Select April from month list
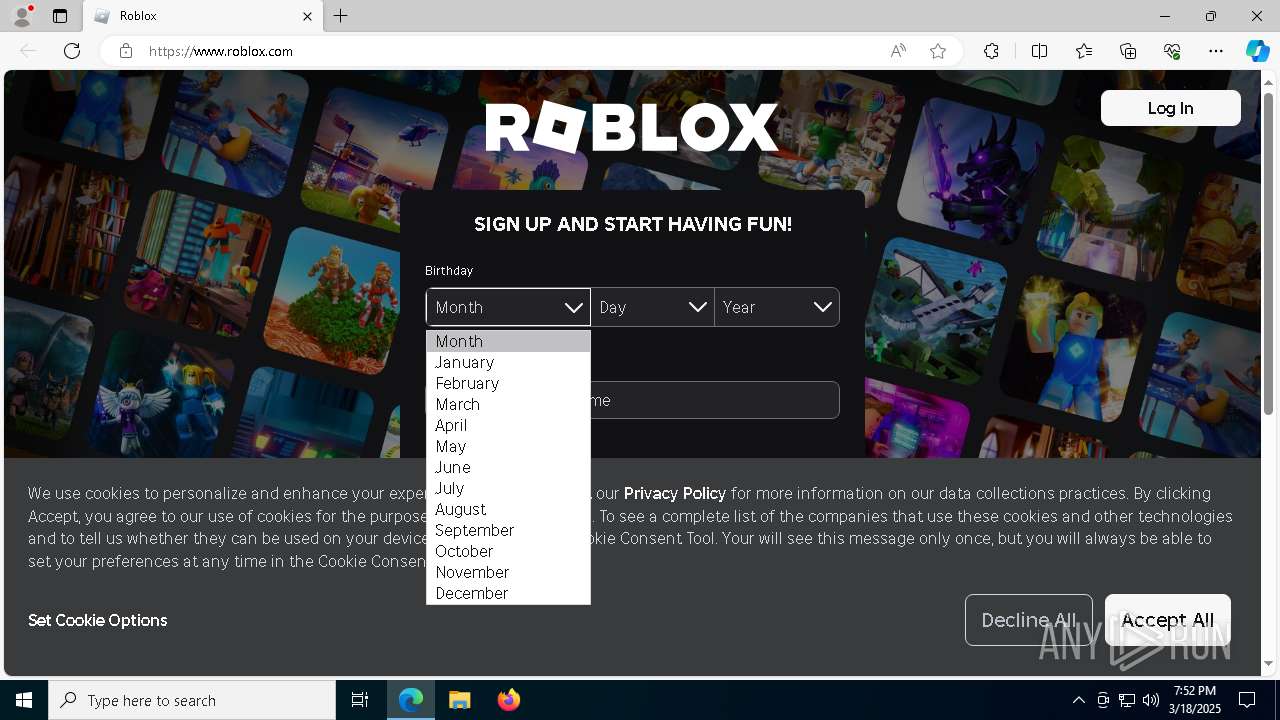 508,425
